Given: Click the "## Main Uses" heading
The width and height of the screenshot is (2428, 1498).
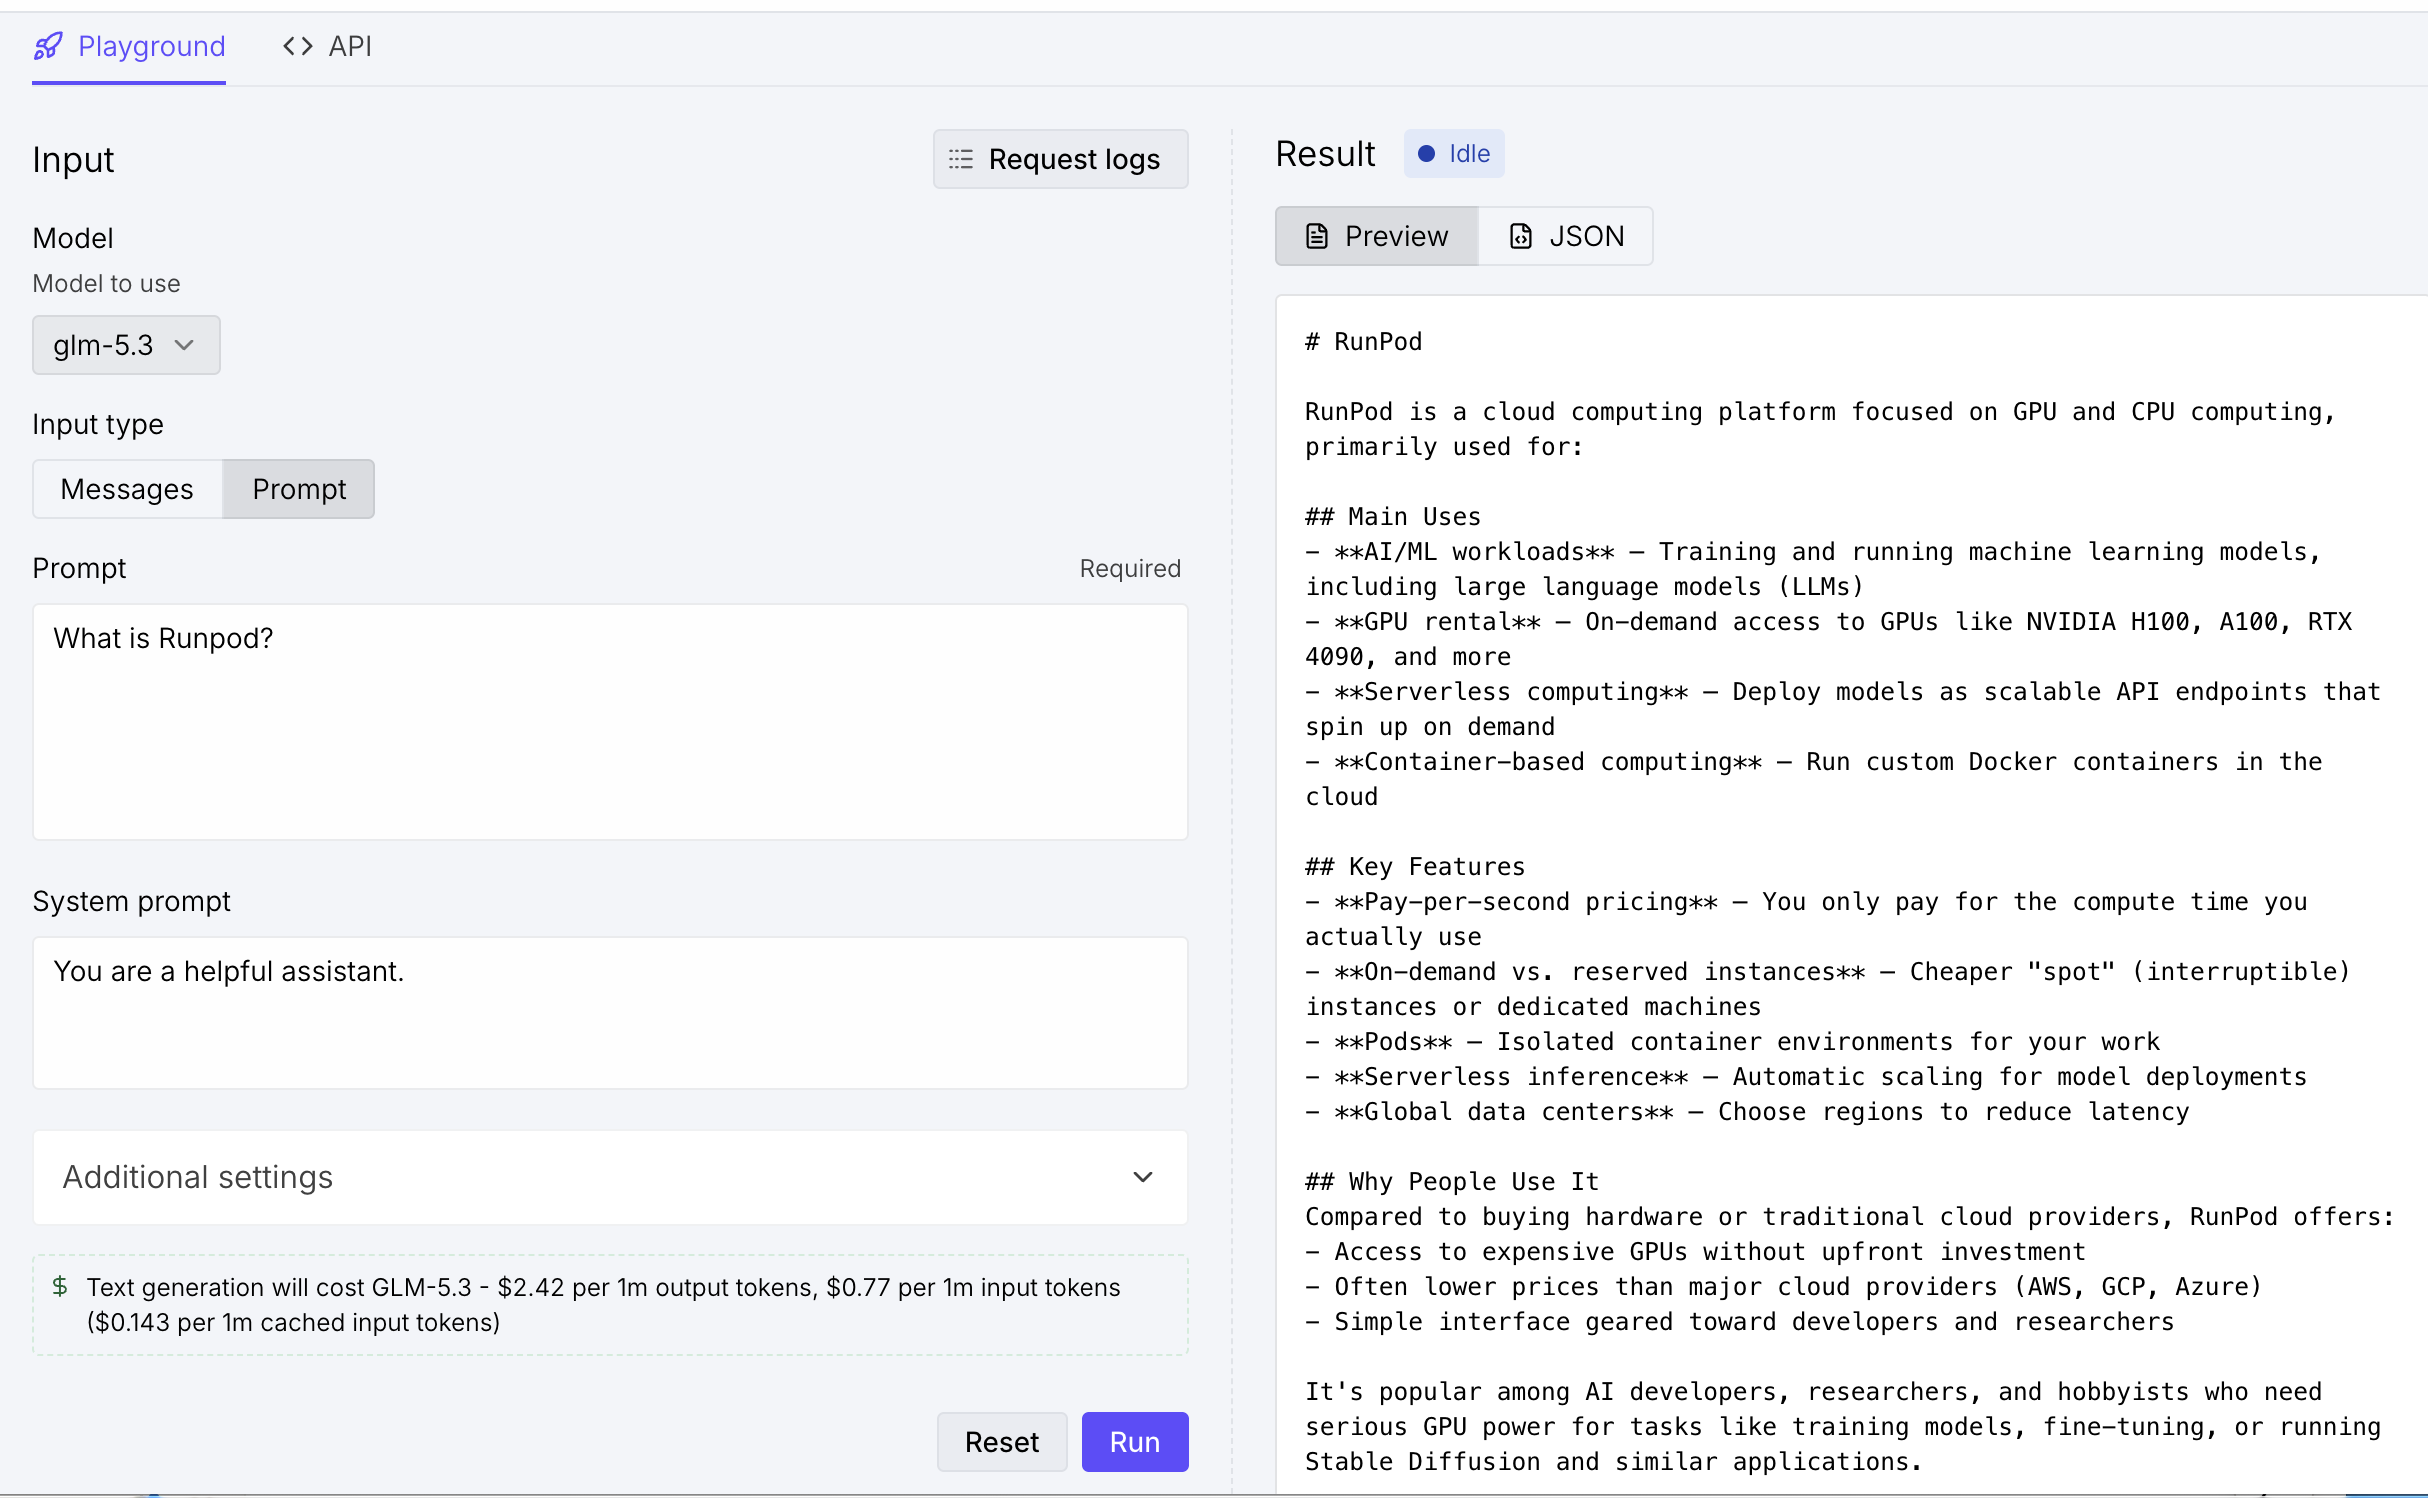Looking at the screenshot, I should click(x=1392, y=517).
